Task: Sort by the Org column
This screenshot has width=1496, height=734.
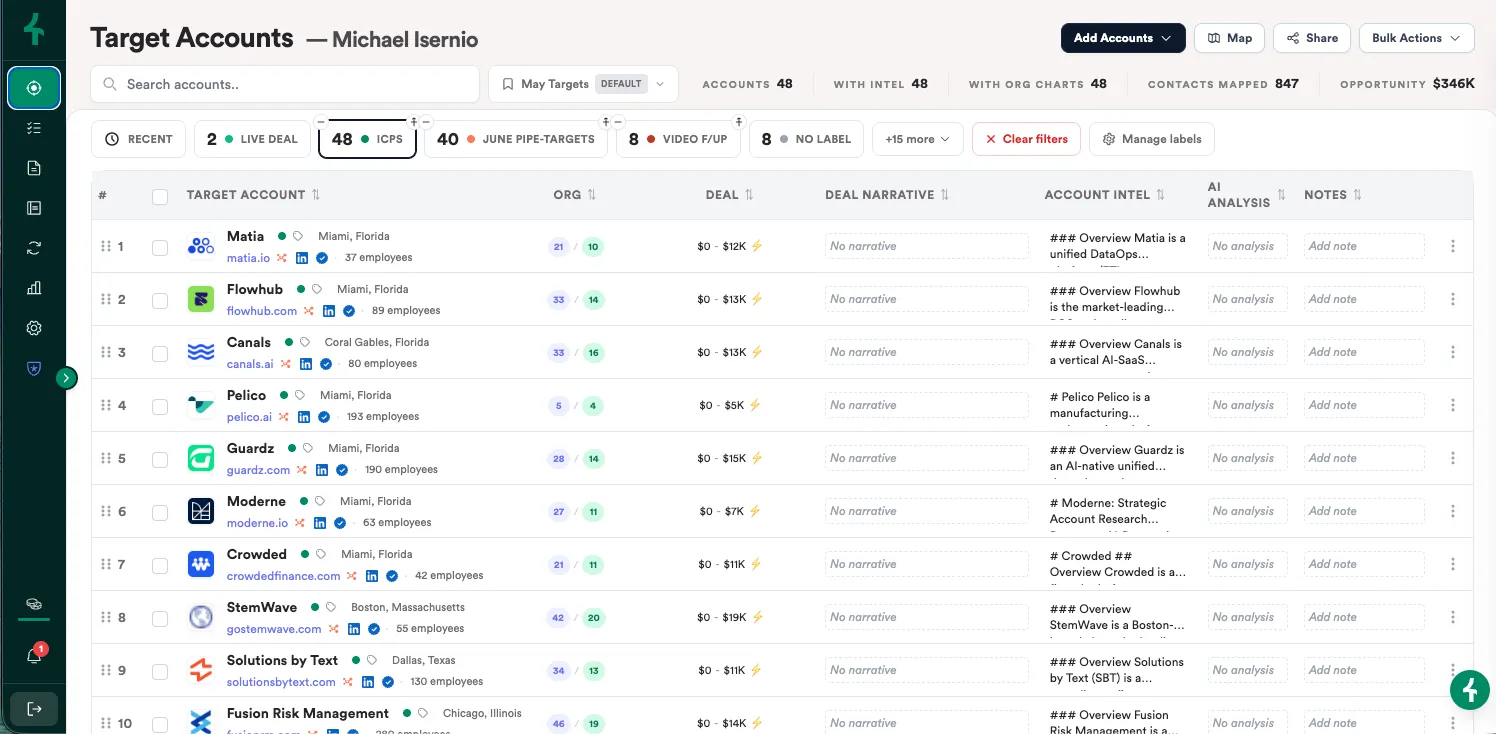Action: [x=591, y=195]
